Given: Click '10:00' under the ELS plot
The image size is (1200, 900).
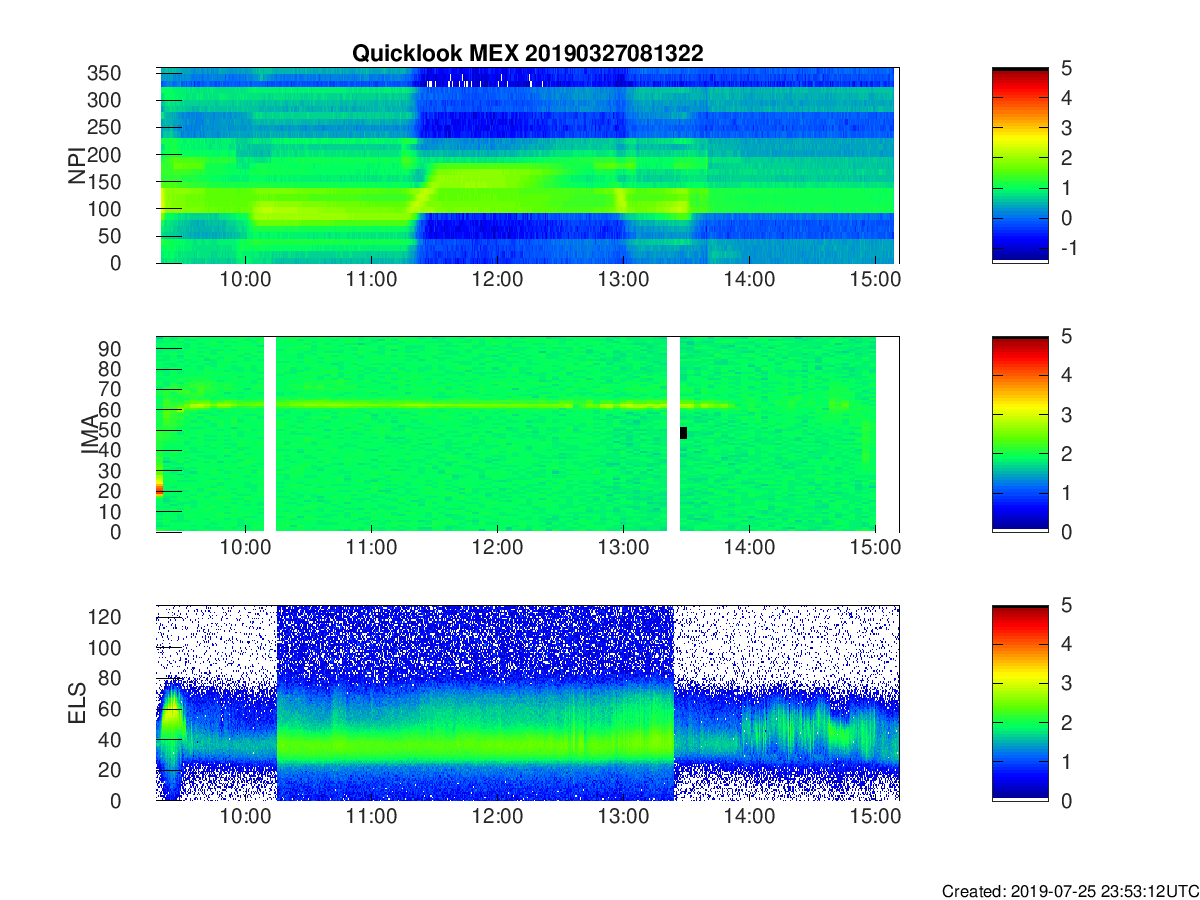Looking at the screenshot, I should [246, 819].
